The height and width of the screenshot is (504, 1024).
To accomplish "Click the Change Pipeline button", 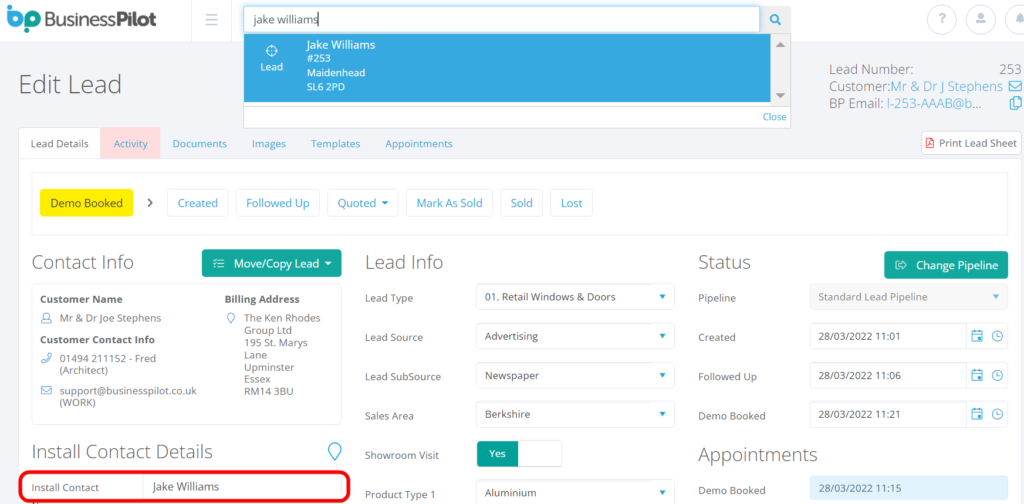I will click(x=945, y=265).
